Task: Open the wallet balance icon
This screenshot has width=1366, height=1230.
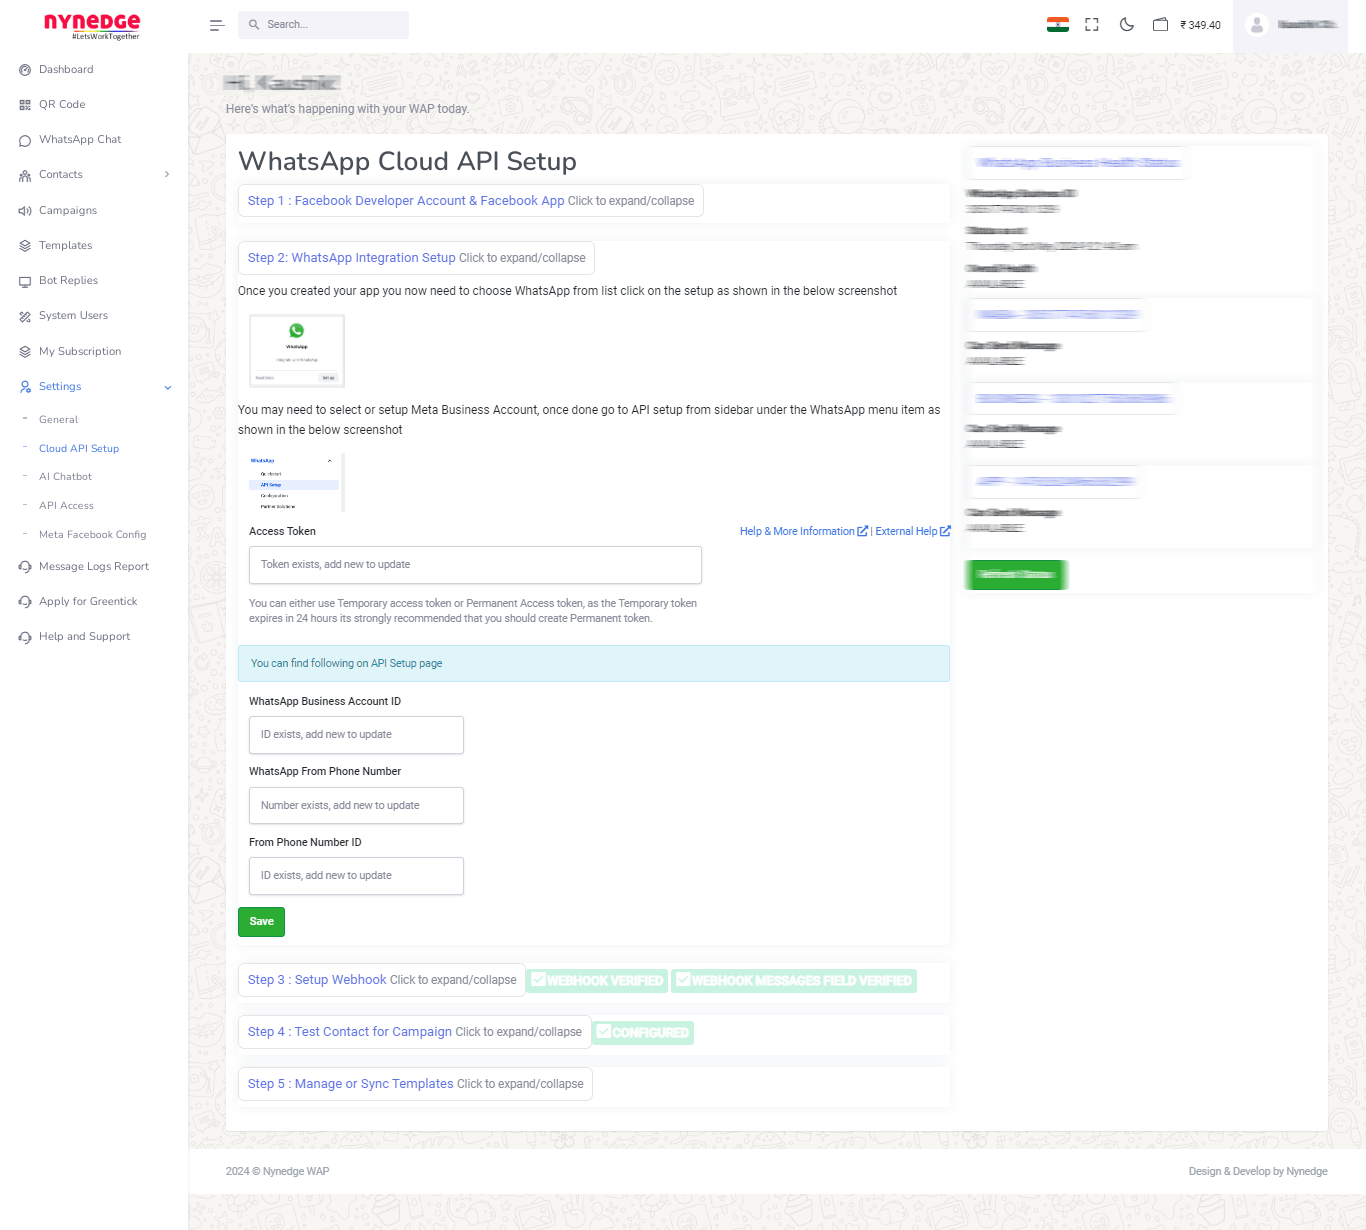Action: pos(1160,25)
